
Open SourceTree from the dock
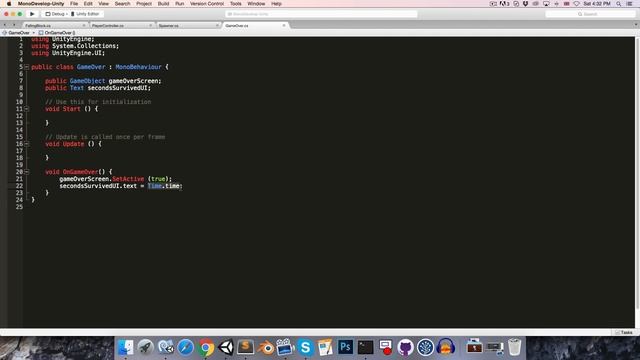click(425, 347)
